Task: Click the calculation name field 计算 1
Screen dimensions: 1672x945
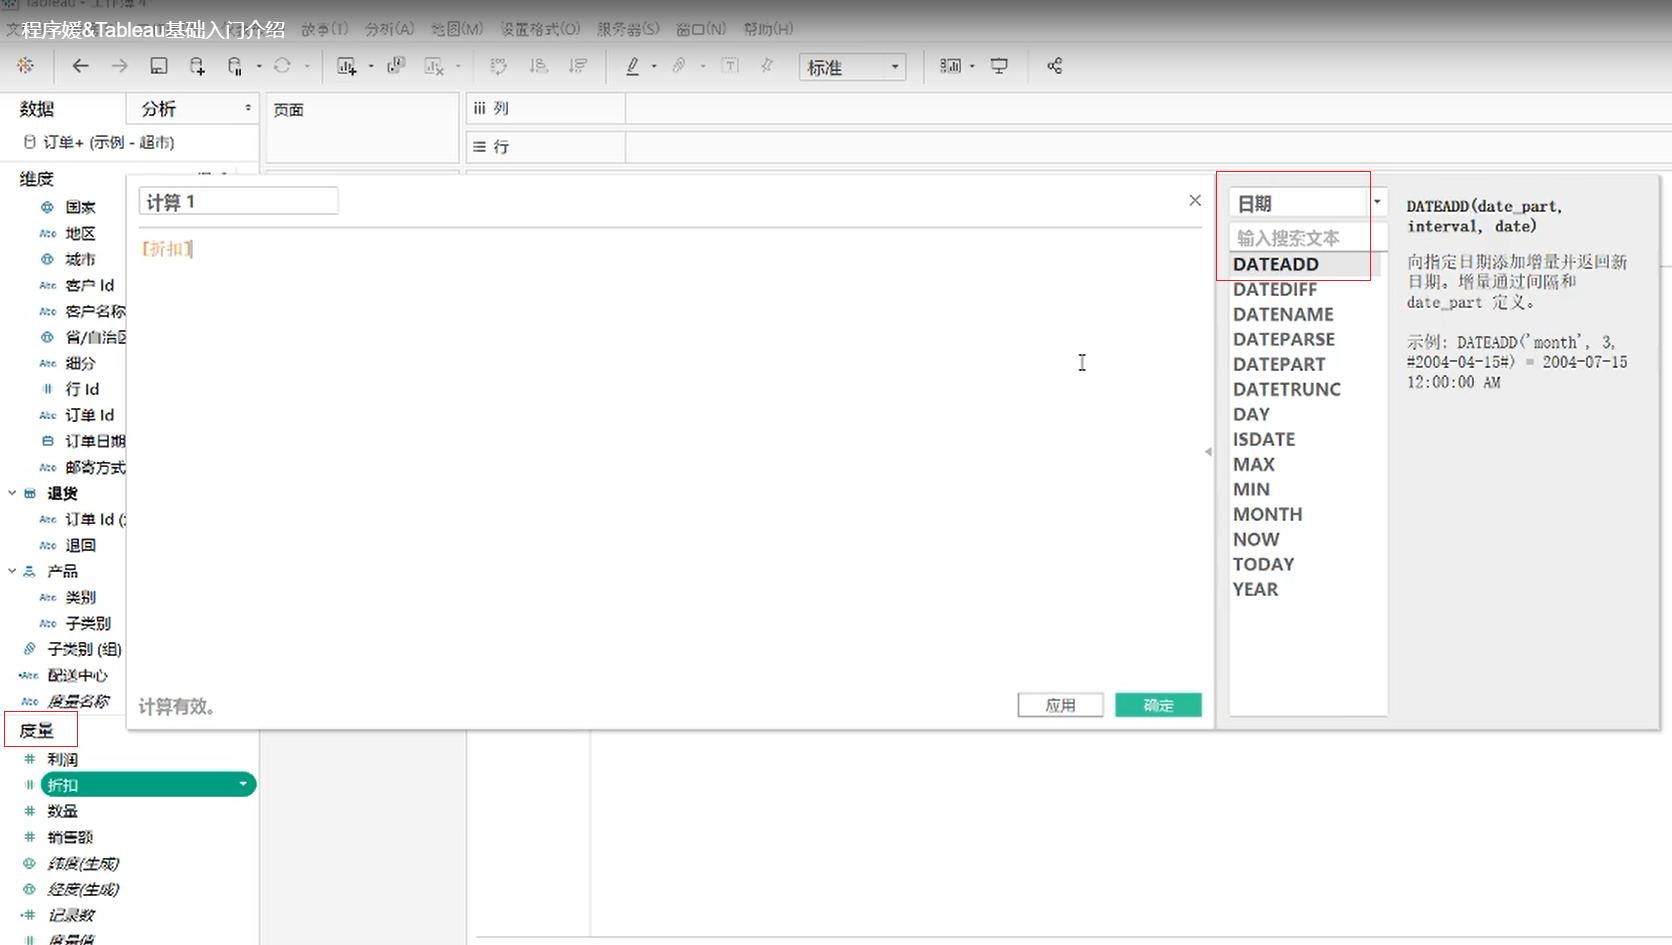Action: [238, 201]
